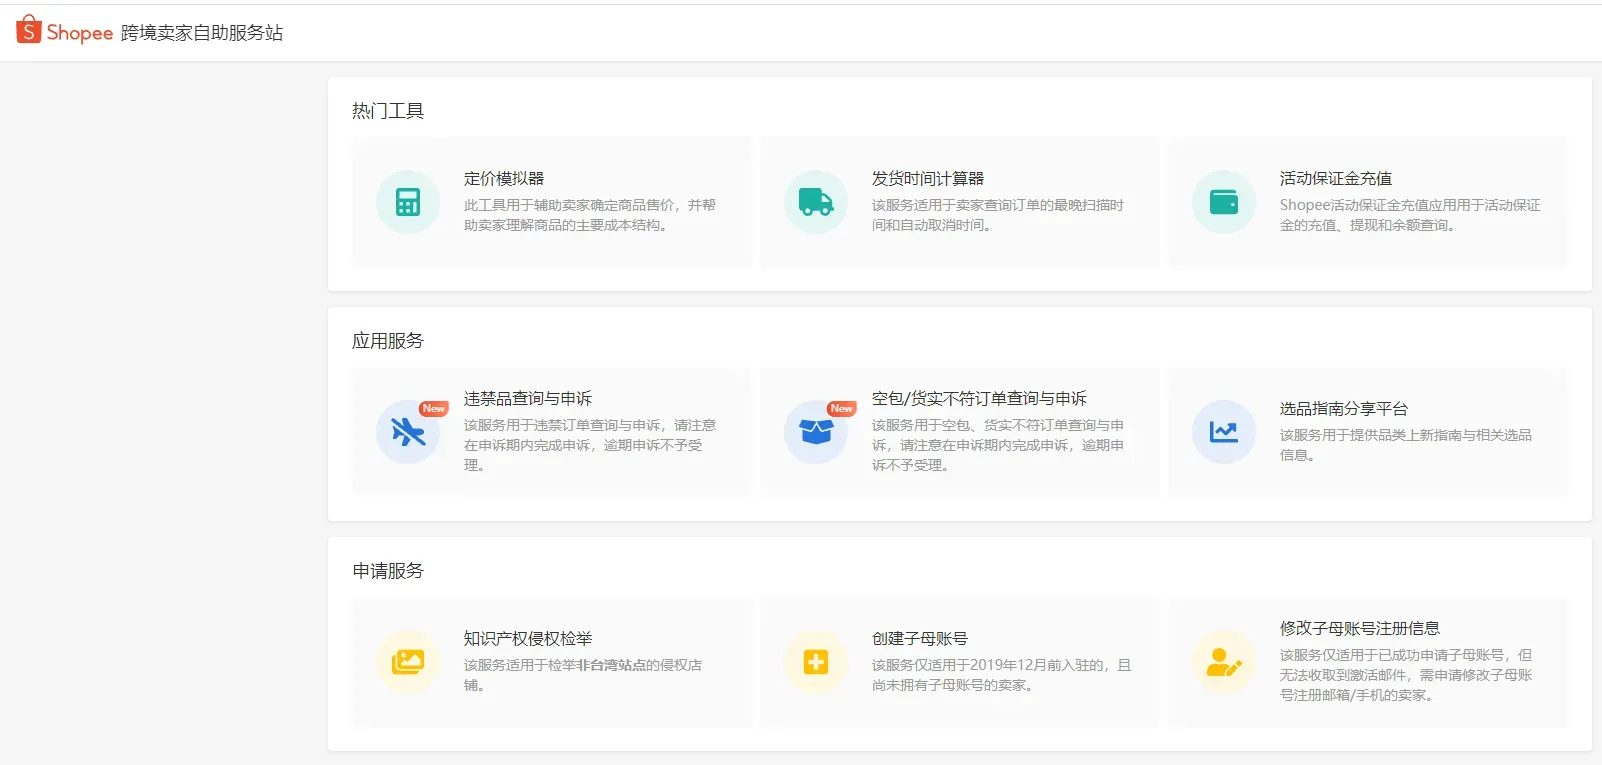1602x765 pixels.
Task: Open 空包/货实不符订单查询与申诉 title
Action: [x=979, y=399]
